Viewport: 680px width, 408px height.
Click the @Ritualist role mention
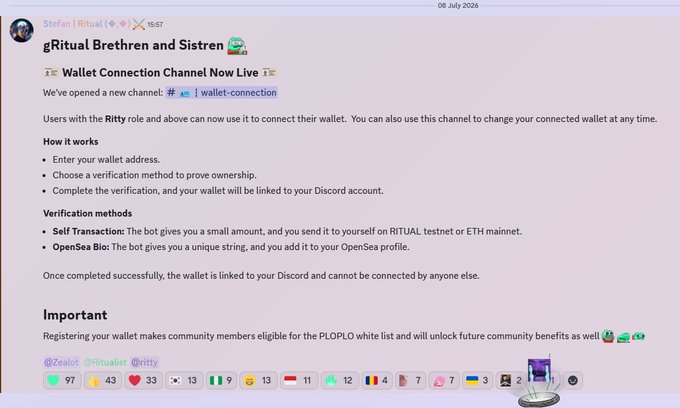pyautogui.click(x=105, y=362)
